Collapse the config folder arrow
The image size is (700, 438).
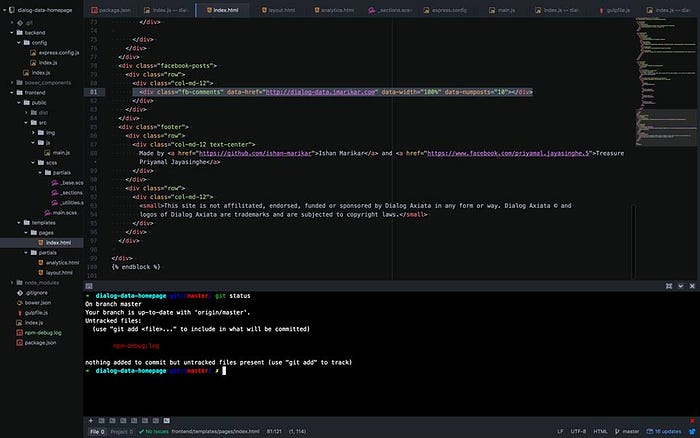(19, 42)
